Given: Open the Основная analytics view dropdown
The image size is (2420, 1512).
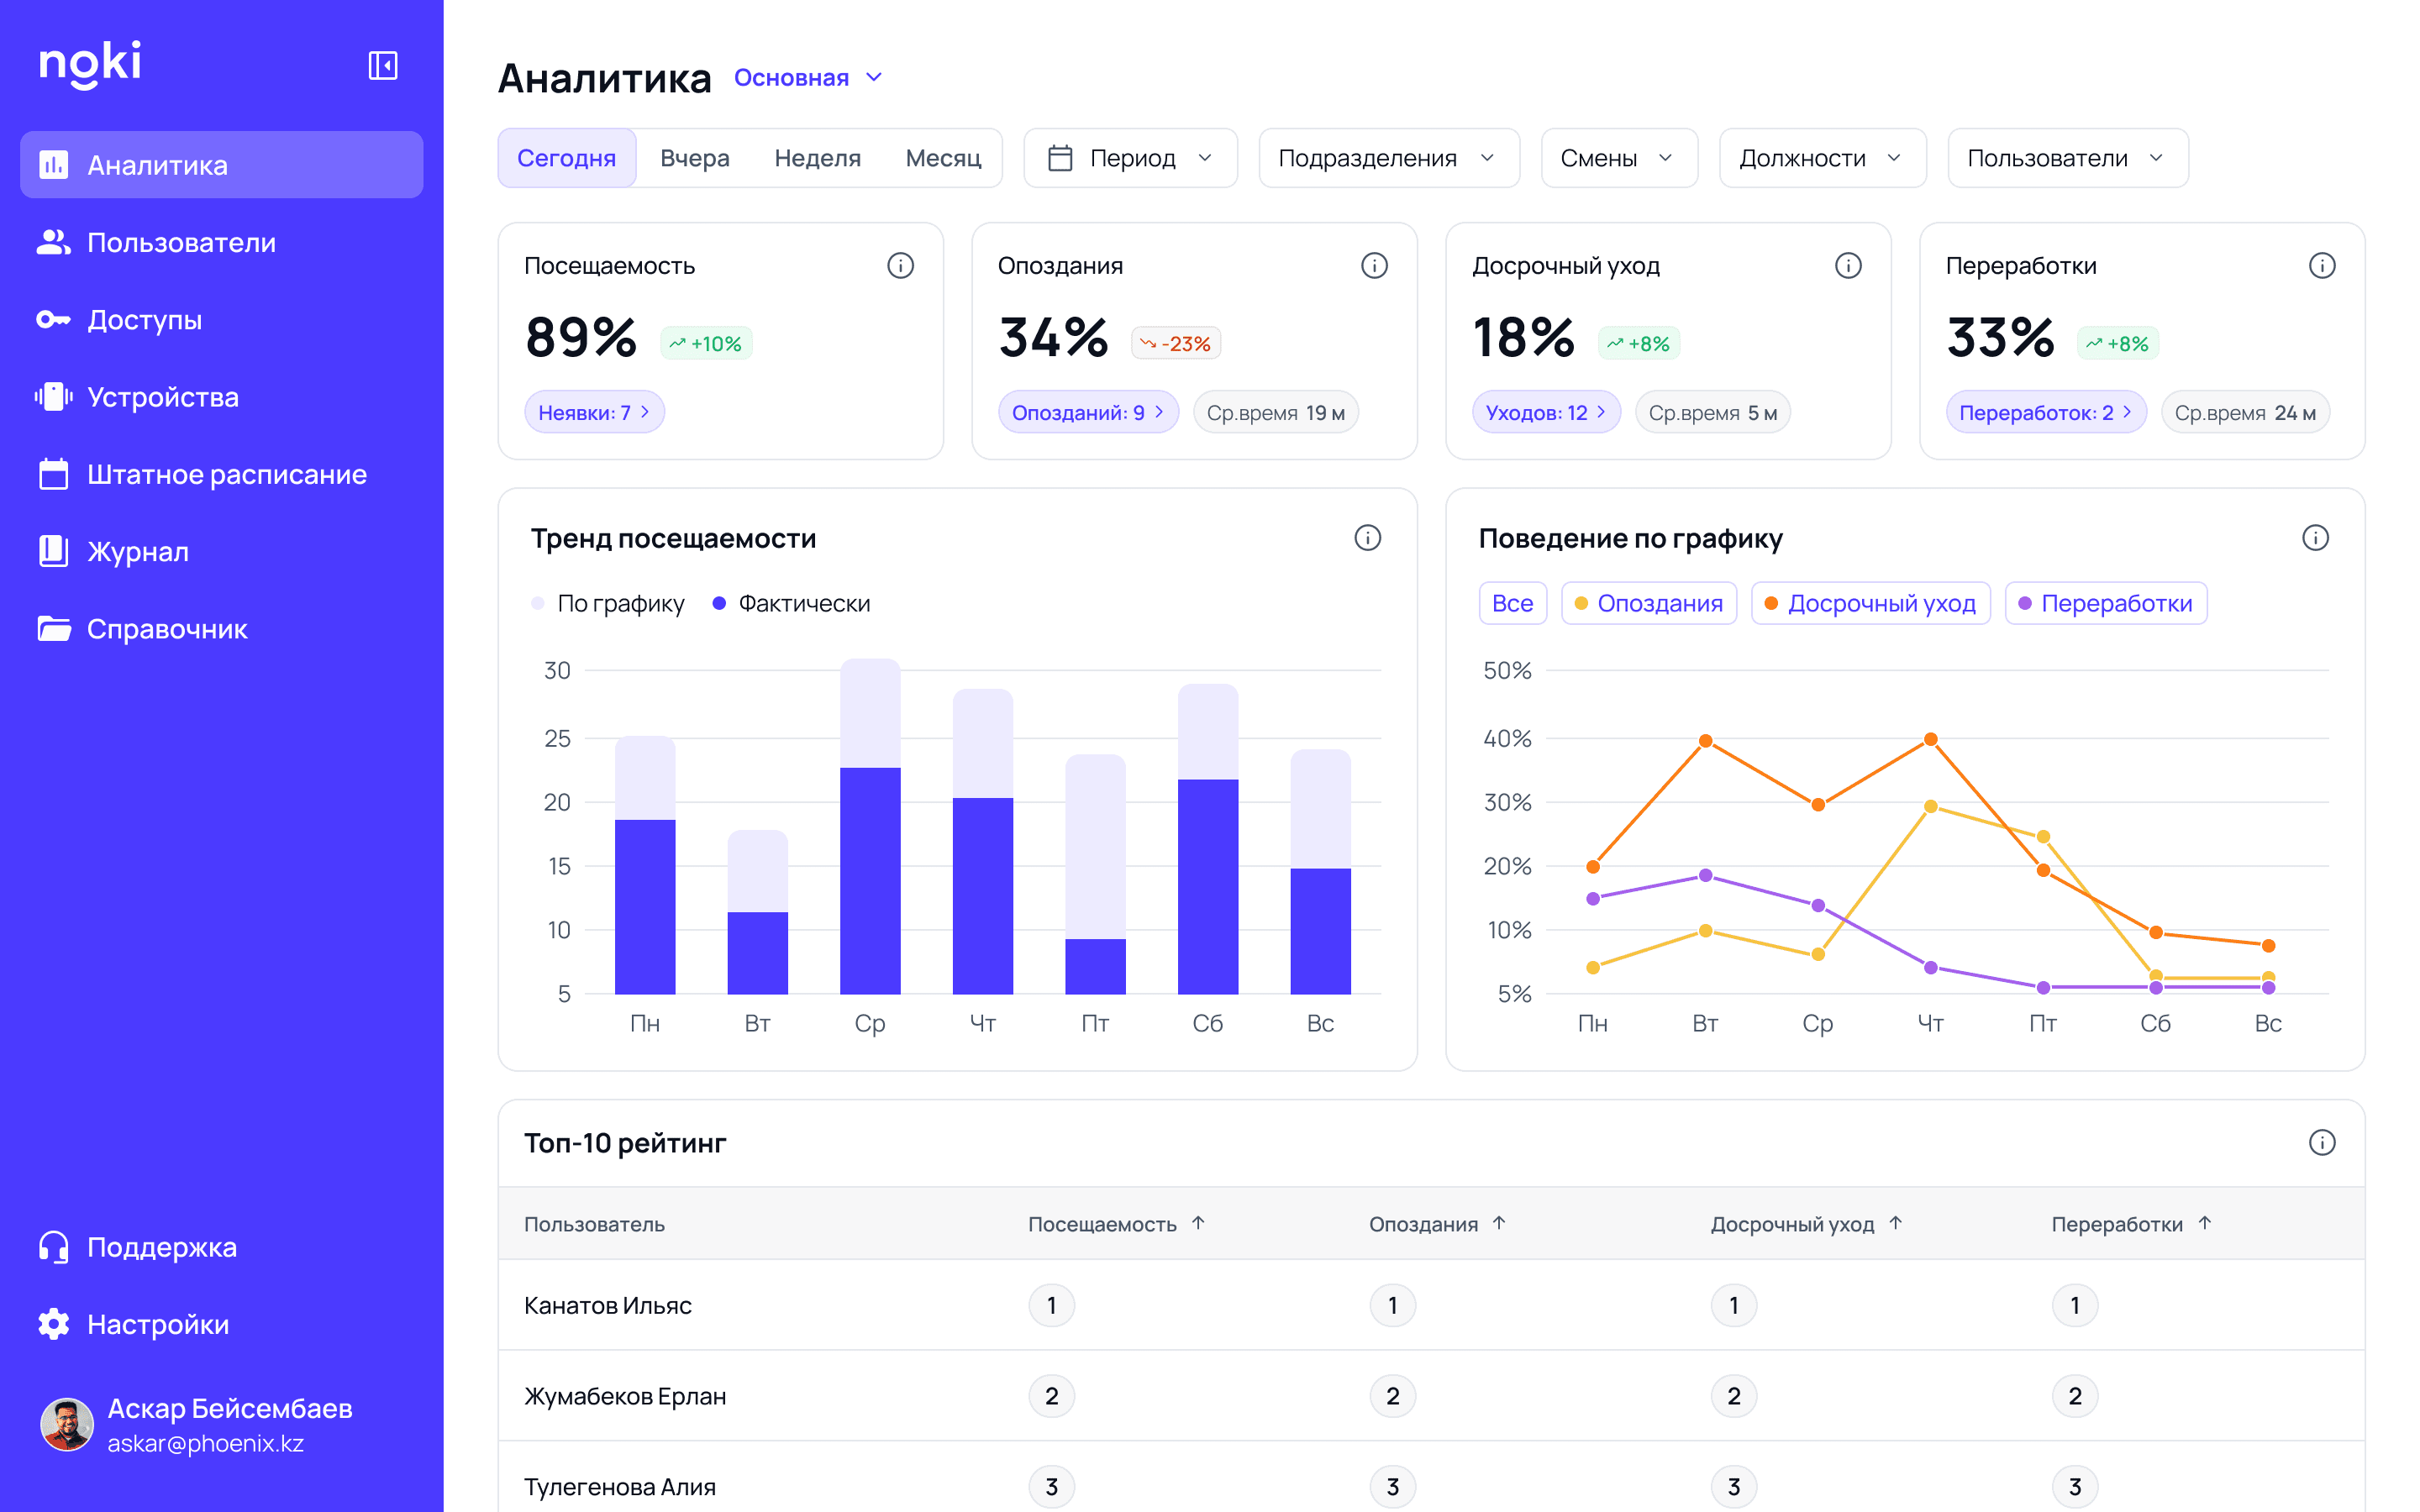Looking at the screenshot, I should click(x=808, y=78).
